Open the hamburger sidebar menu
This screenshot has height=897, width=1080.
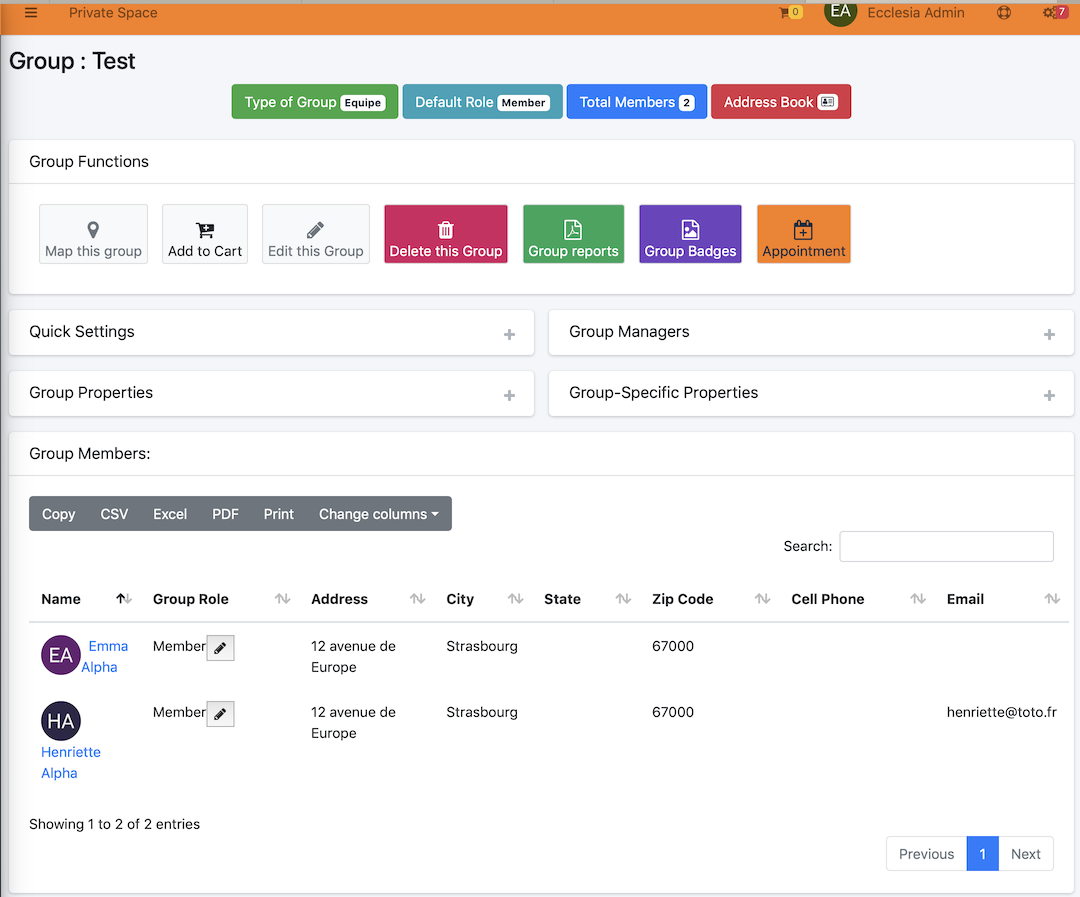(x=31, y=12)
